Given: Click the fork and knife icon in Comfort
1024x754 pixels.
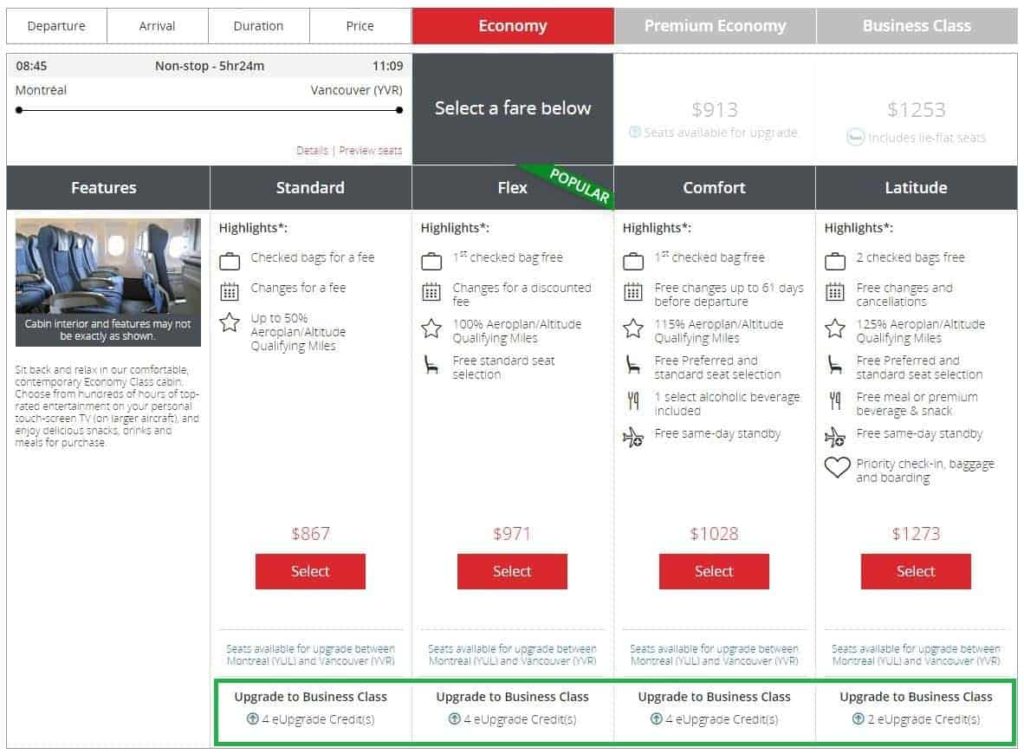Looking at the screenshot, I should [x=633, y=402].
